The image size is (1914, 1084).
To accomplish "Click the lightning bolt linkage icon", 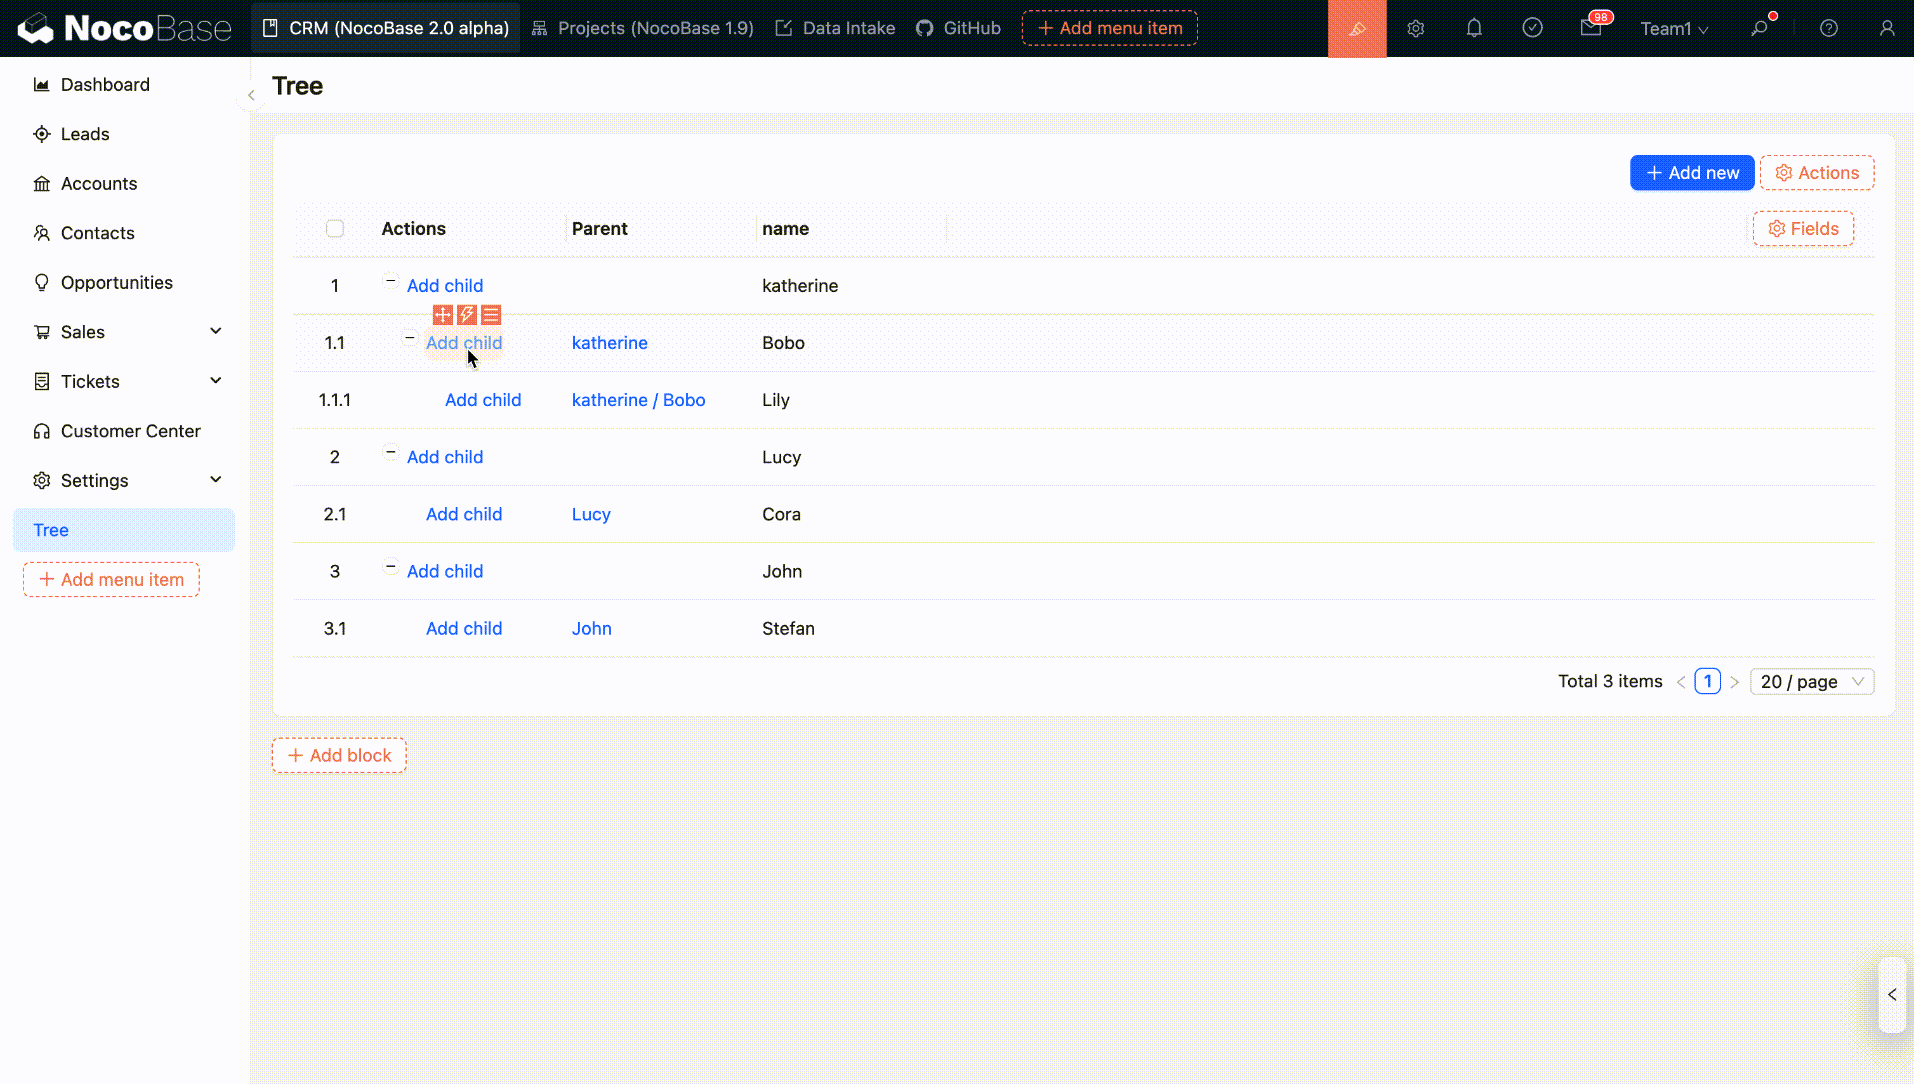I will click(x=467, y=315).
